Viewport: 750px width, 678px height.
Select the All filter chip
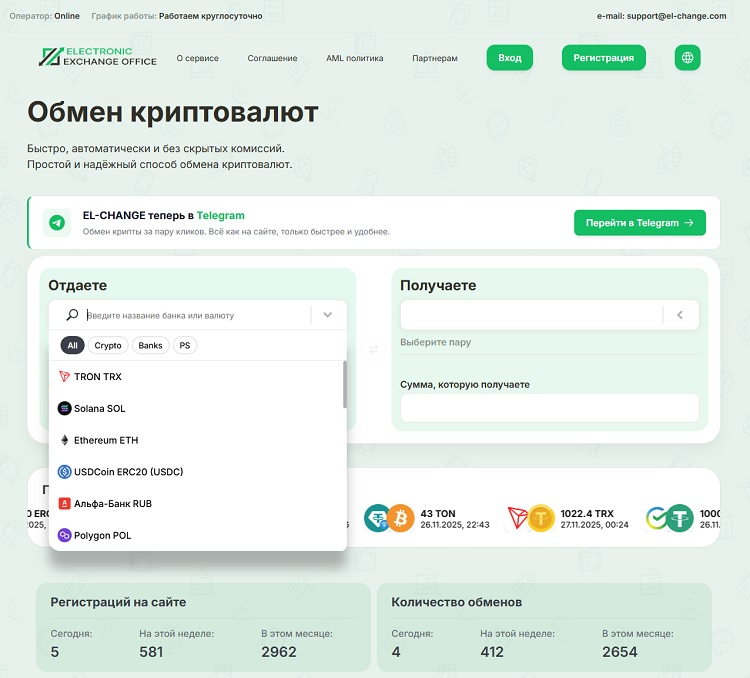point(72,346)
